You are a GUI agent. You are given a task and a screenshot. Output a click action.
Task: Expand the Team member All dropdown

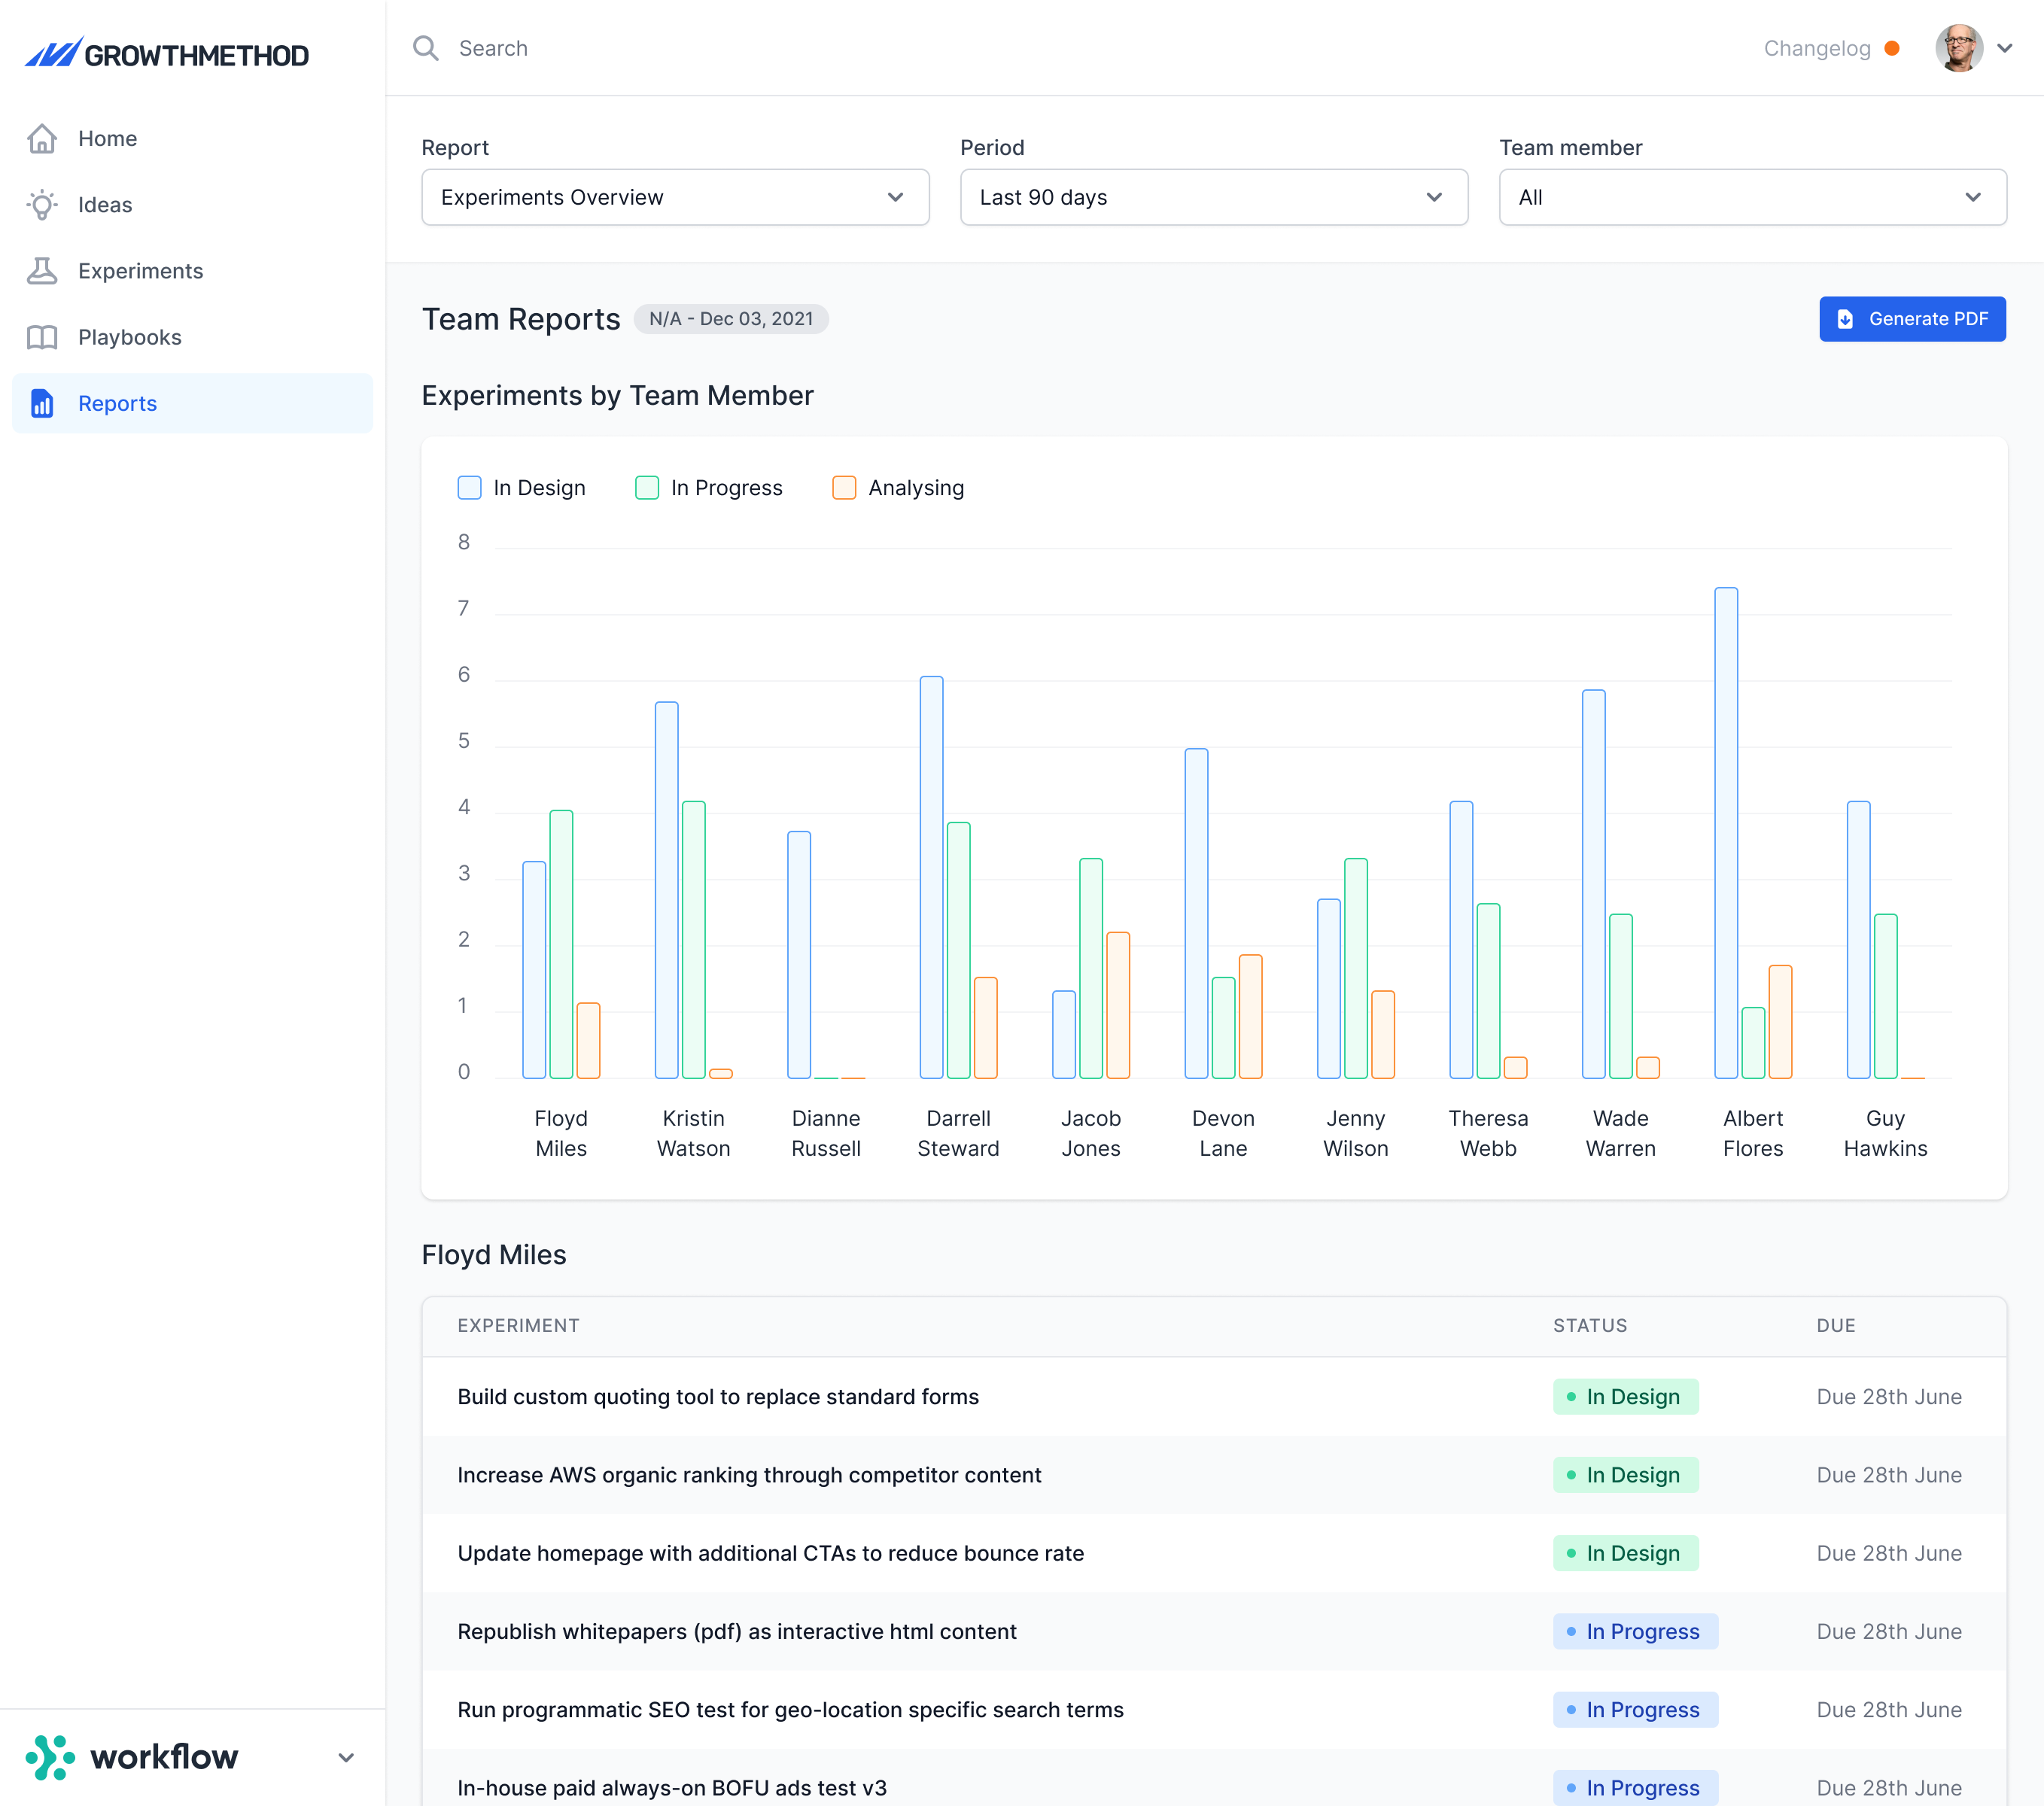pos(1753,197)
